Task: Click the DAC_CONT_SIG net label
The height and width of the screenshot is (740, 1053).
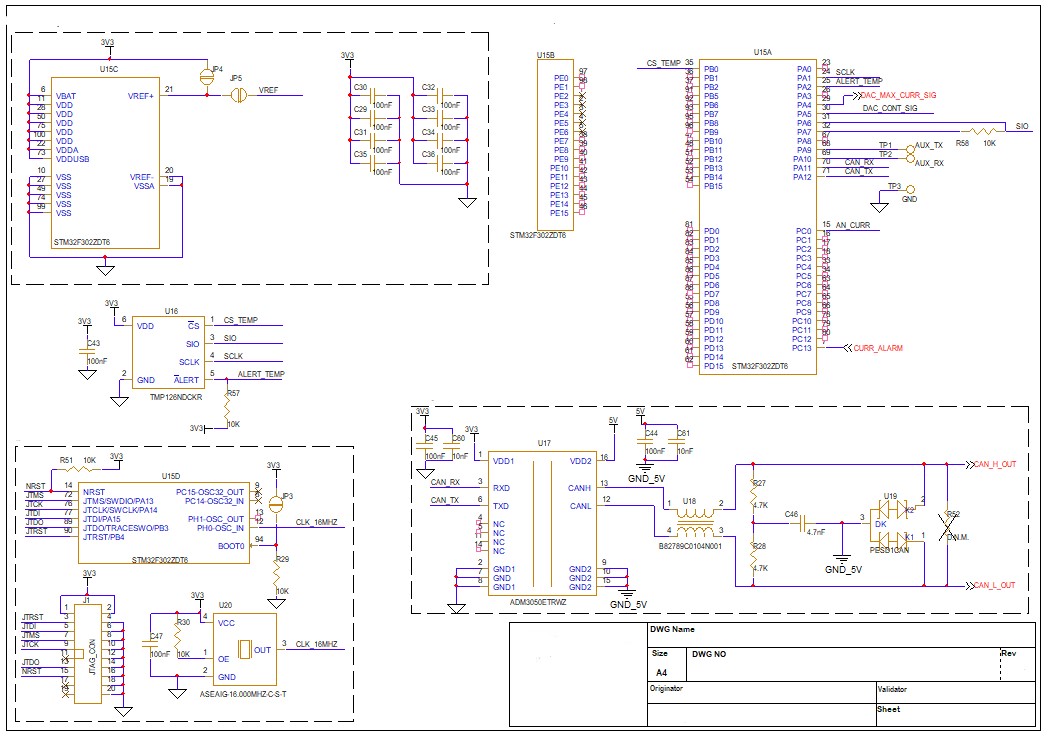Action: pos(890,108)
